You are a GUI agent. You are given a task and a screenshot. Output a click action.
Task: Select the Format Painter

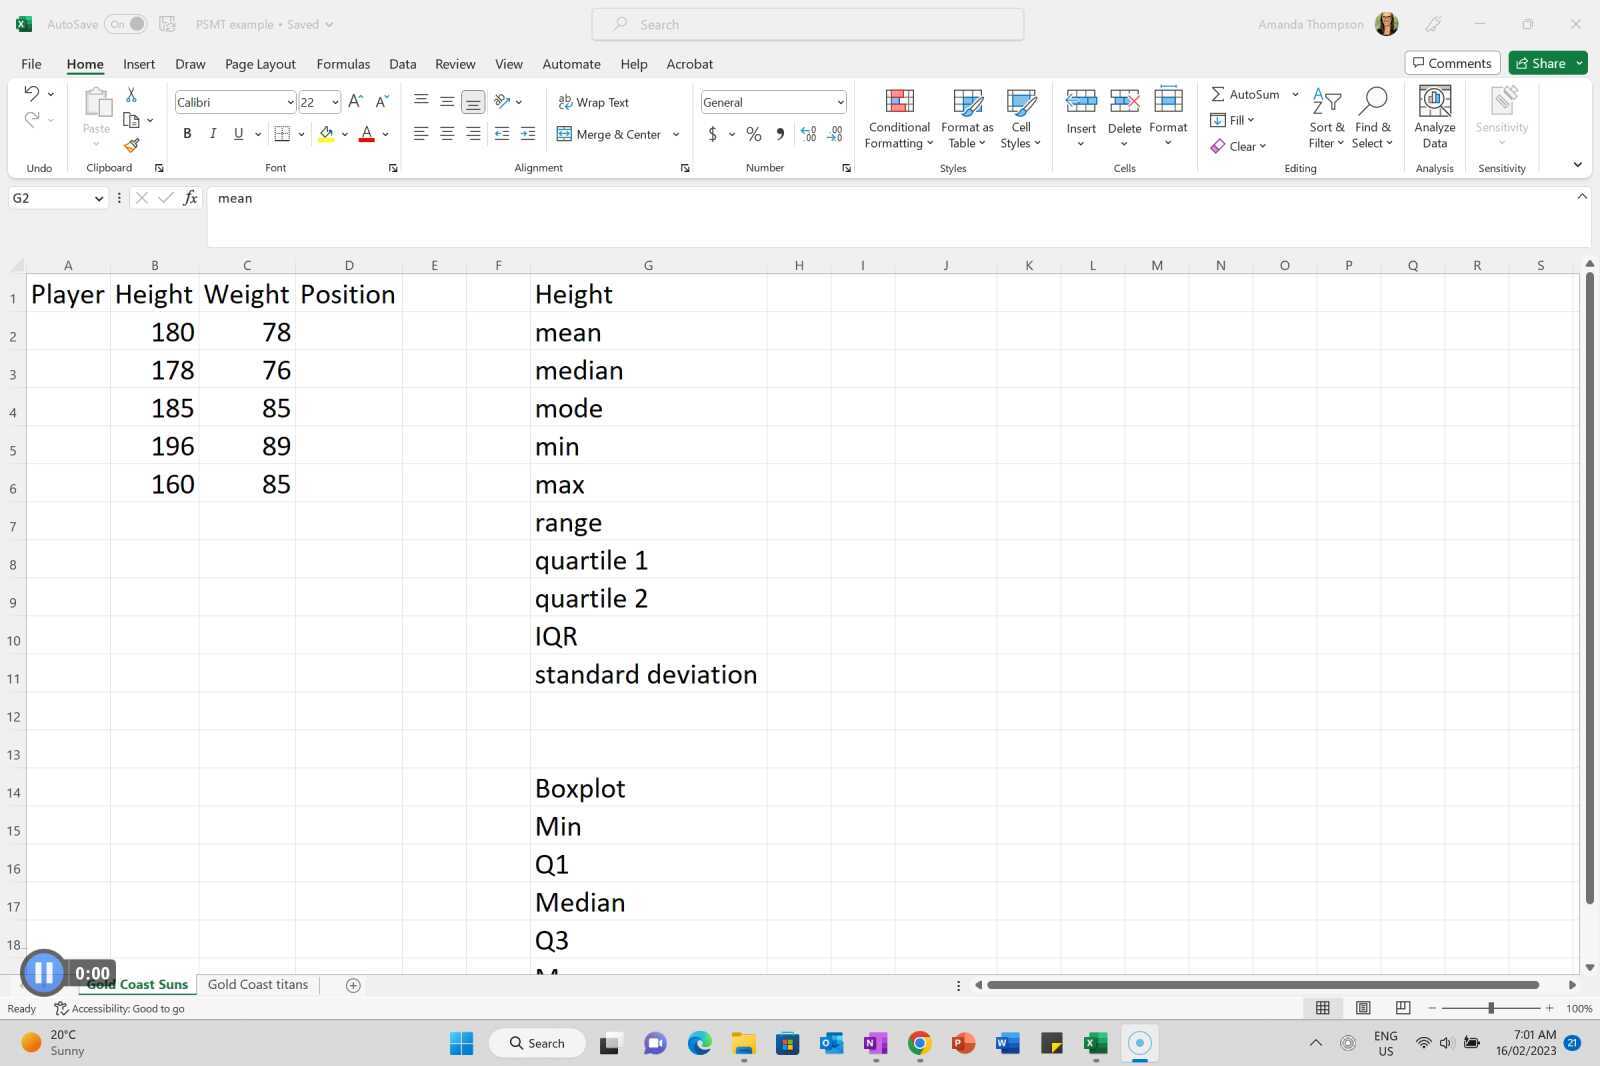pyautogui.click(x=131, y=144)
